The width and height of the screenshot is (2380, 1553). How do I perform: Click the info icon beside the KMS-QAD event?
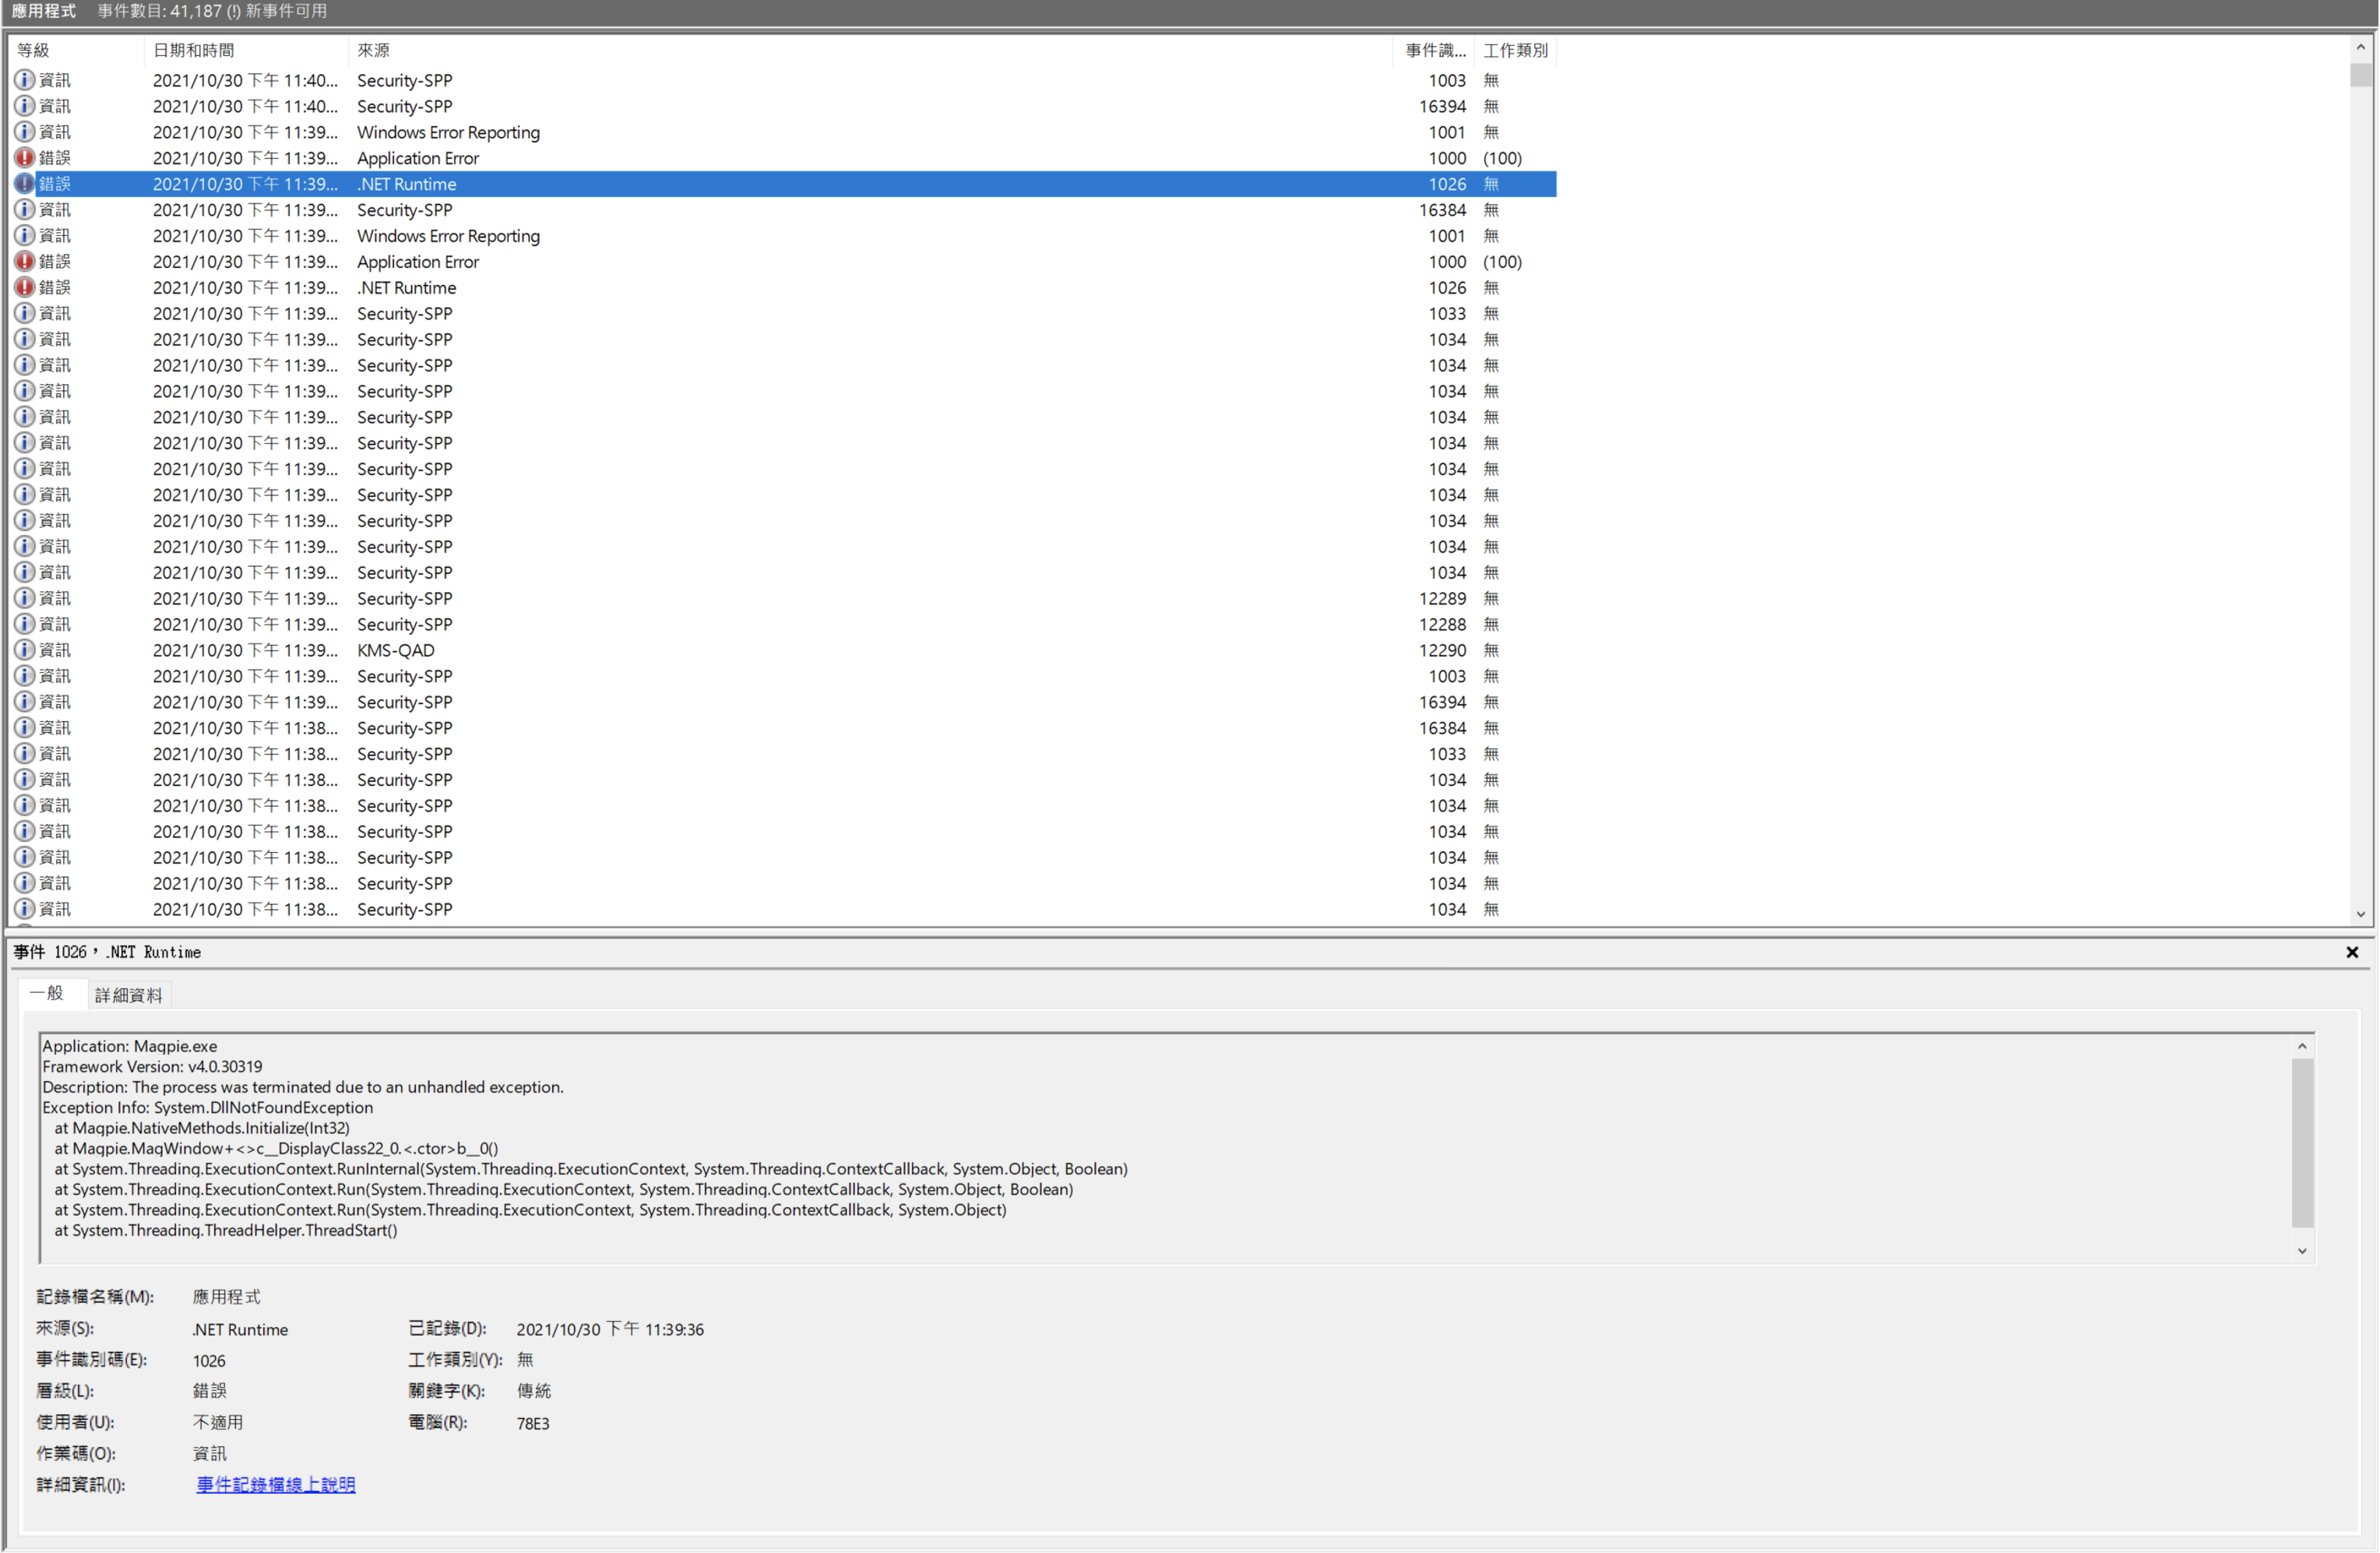[25, 650]
